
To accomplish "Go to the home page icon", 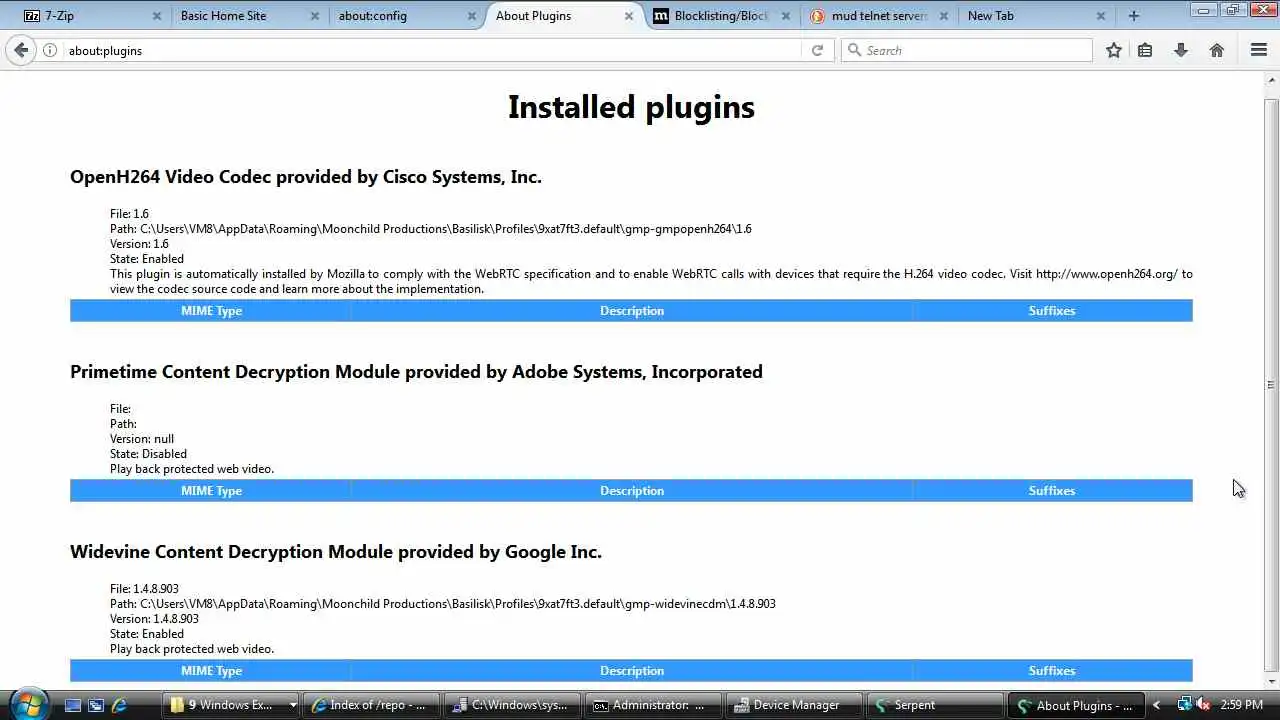I will pyautogui.click(x=1217, y=50).
